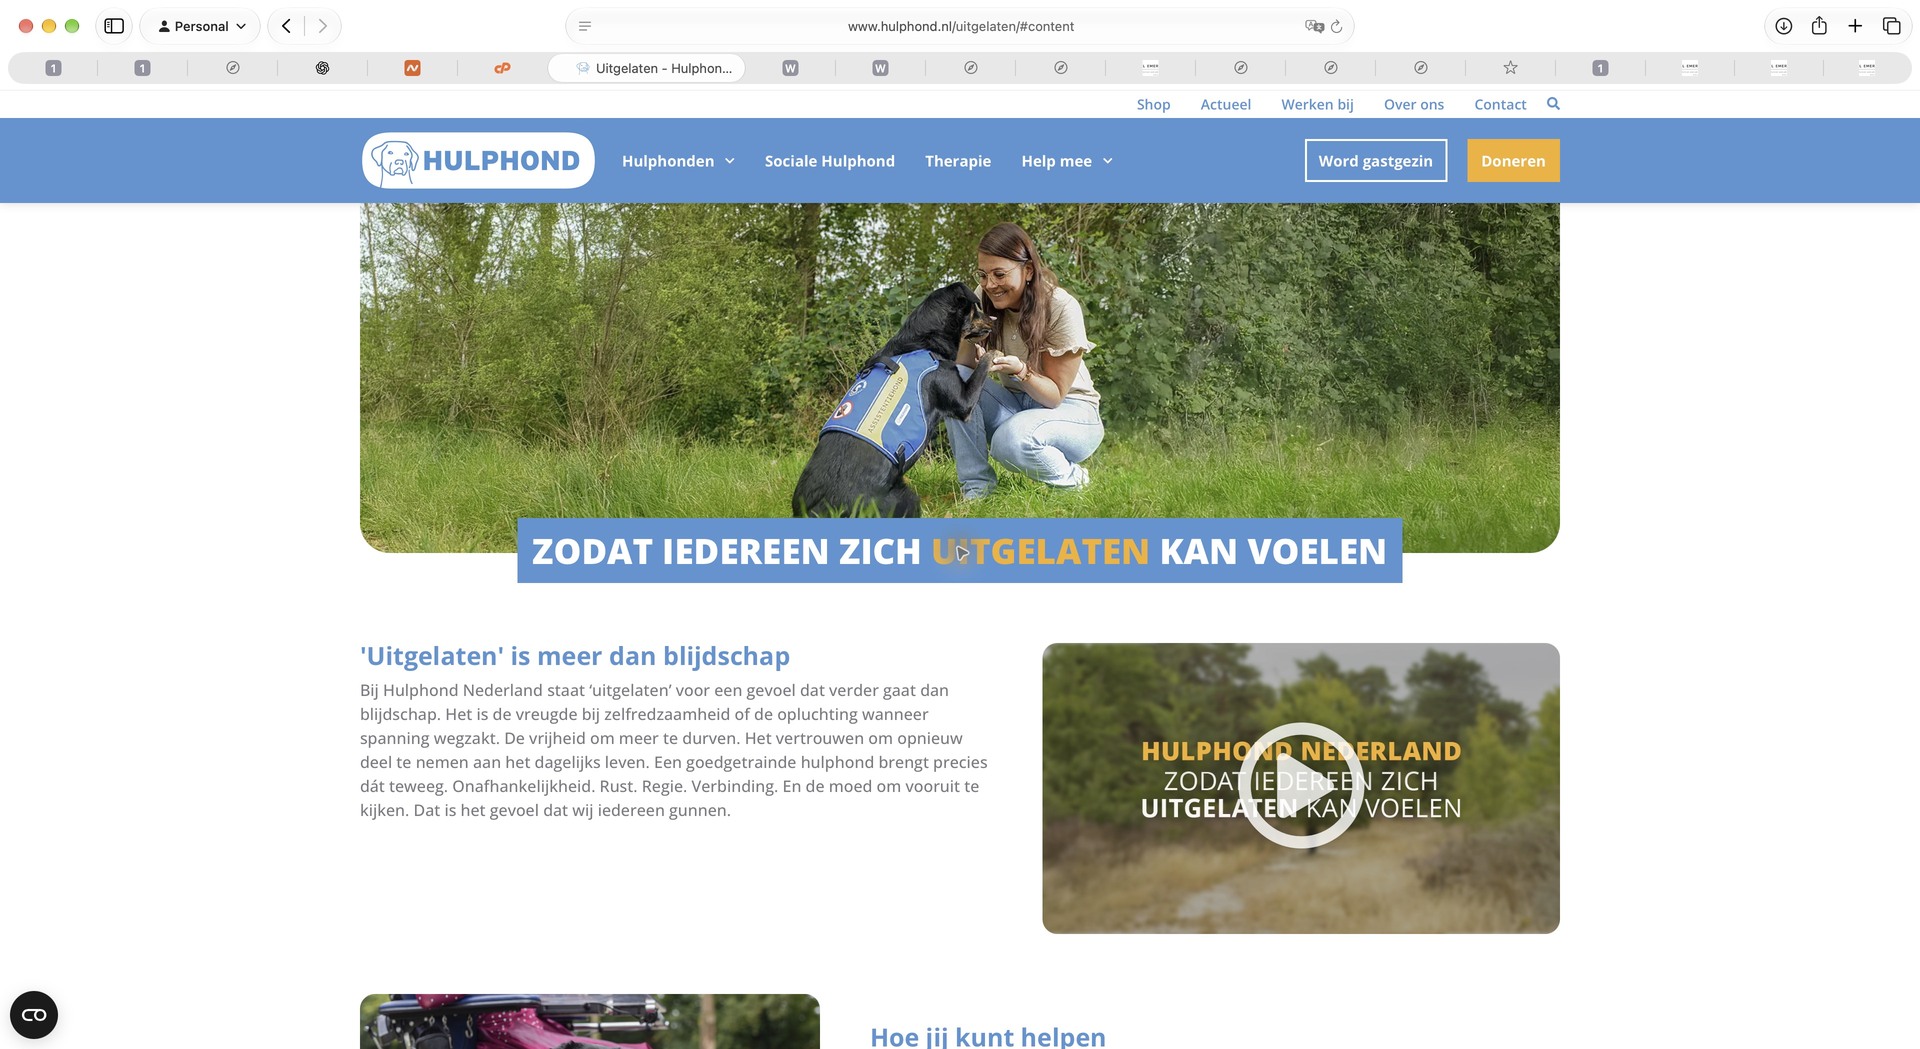Click the Share icon in toolbar
The image size is (1920, 1049).
pyautogui.click(x=1819, y=26)
